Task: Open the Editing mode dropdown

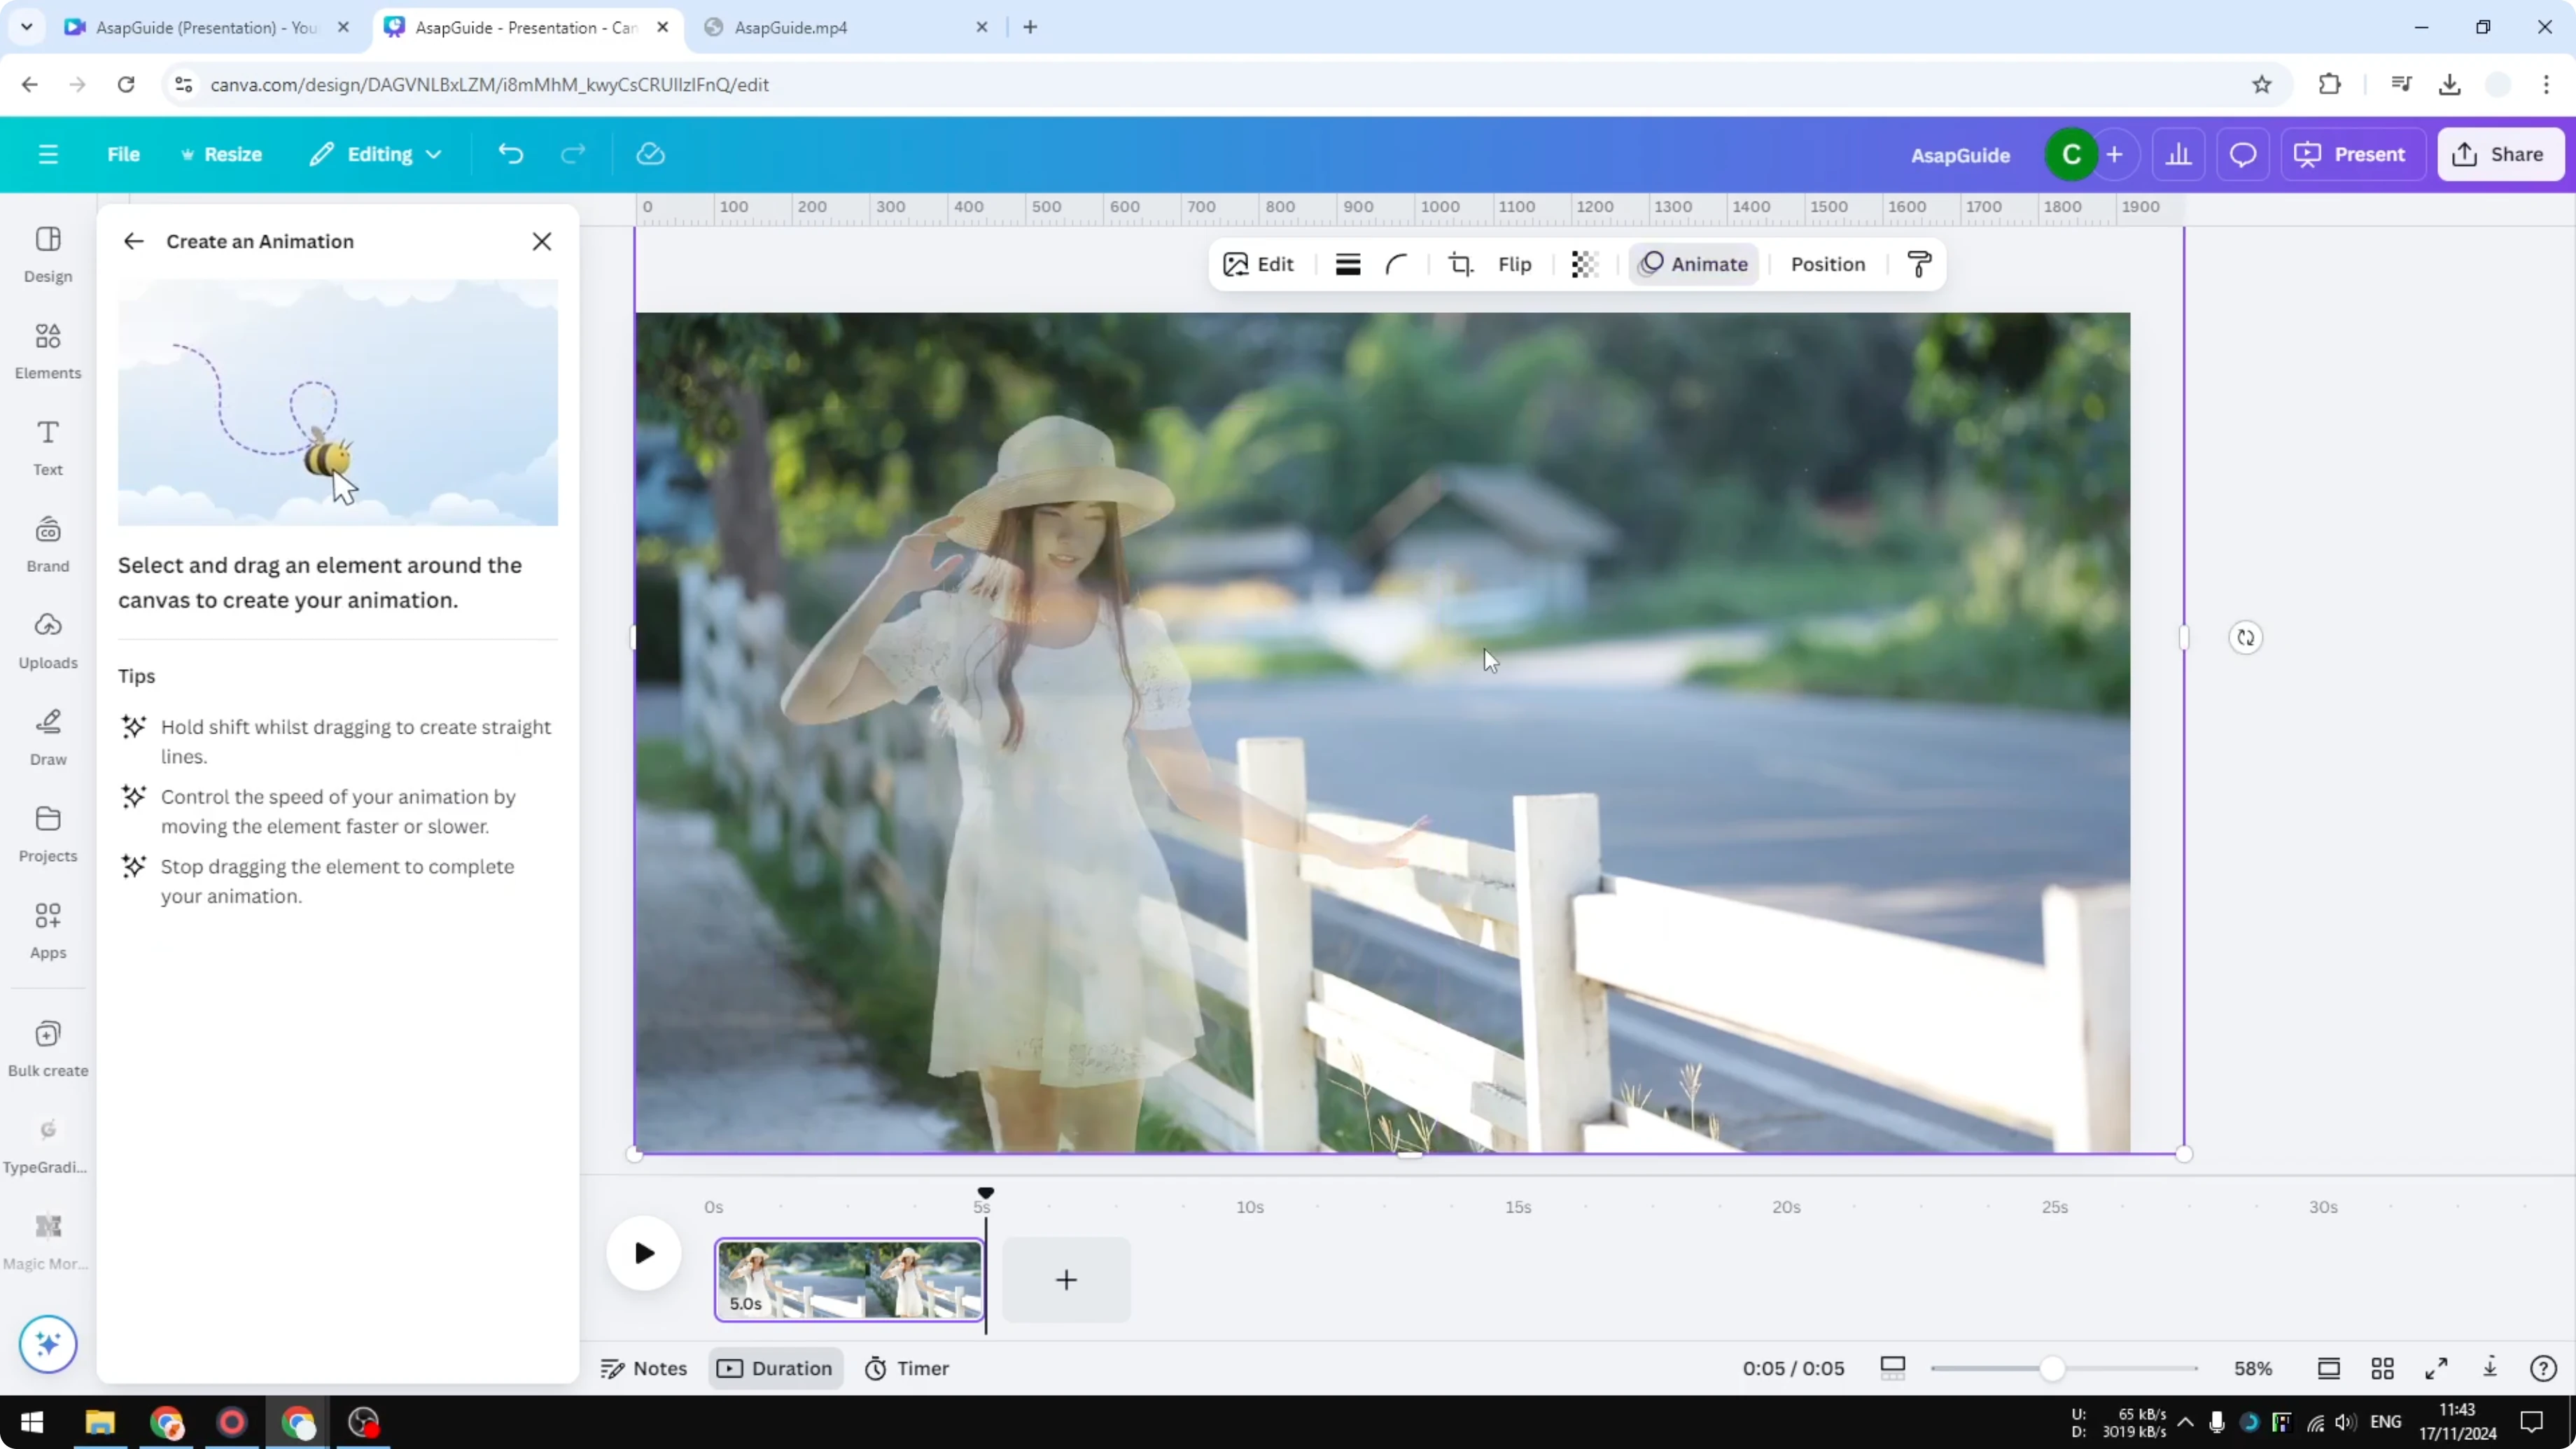Action: coord(376,154)
